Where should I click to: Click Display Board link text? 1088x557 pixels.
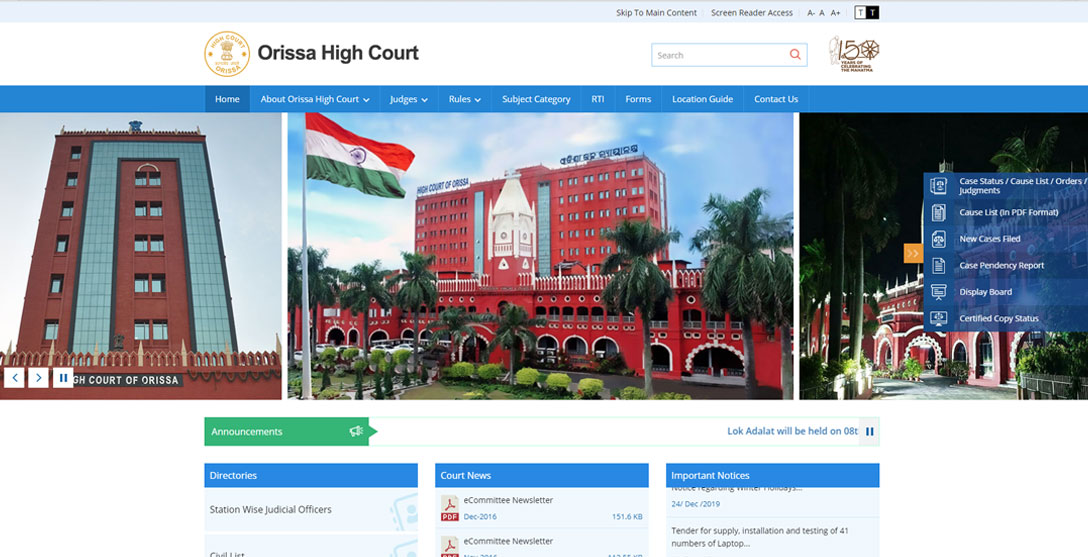point(985,292)
